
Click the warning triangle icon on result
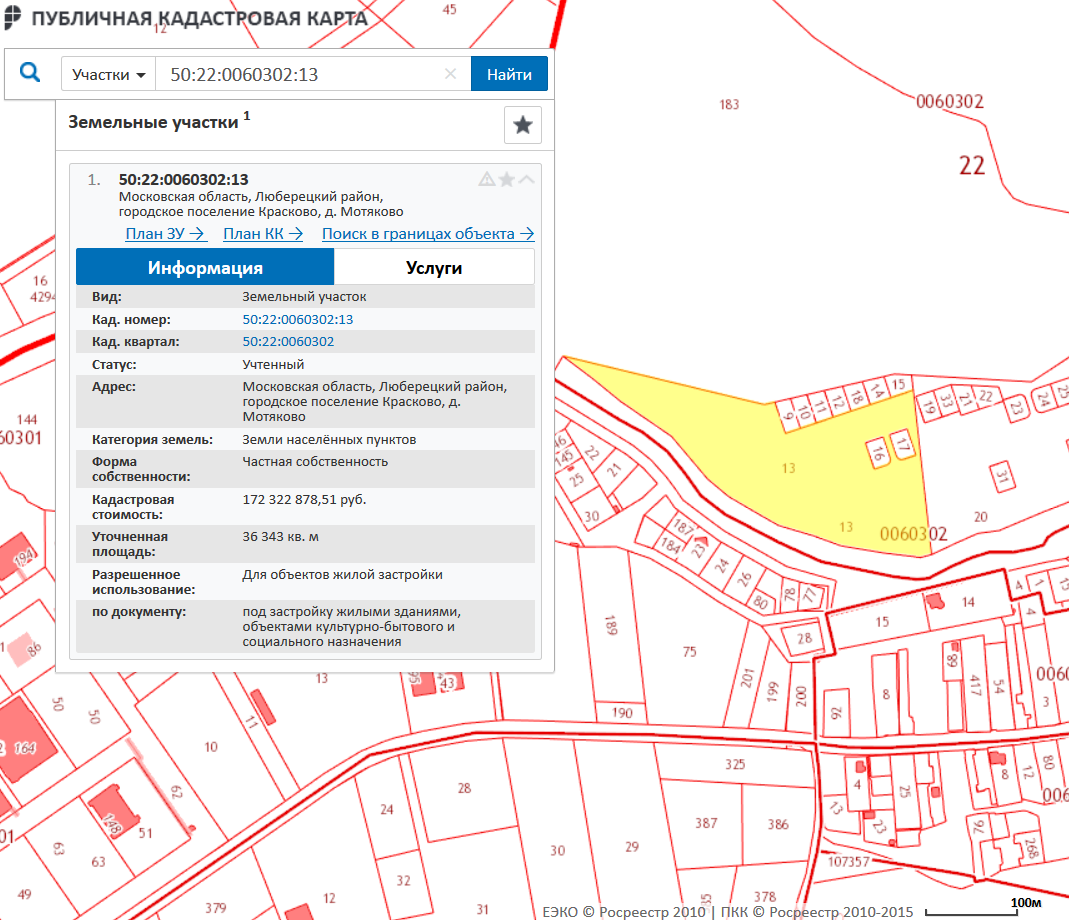(x=487, y=179)
